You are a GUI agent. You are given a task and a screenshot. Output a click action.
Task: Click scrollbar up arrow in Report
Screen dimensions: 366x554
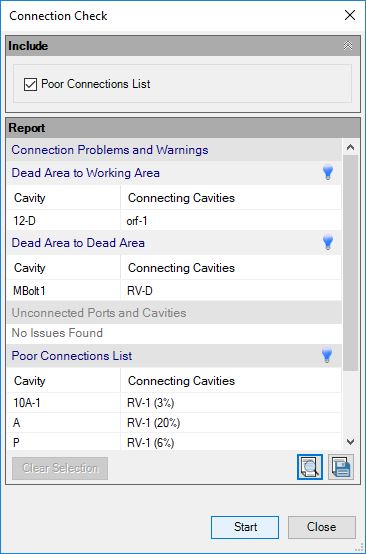click(350, 147)
